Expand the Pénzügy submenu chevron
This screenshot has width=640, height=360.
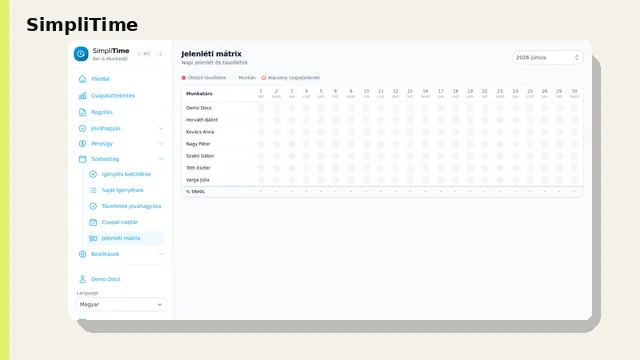[x=161, y=144]
